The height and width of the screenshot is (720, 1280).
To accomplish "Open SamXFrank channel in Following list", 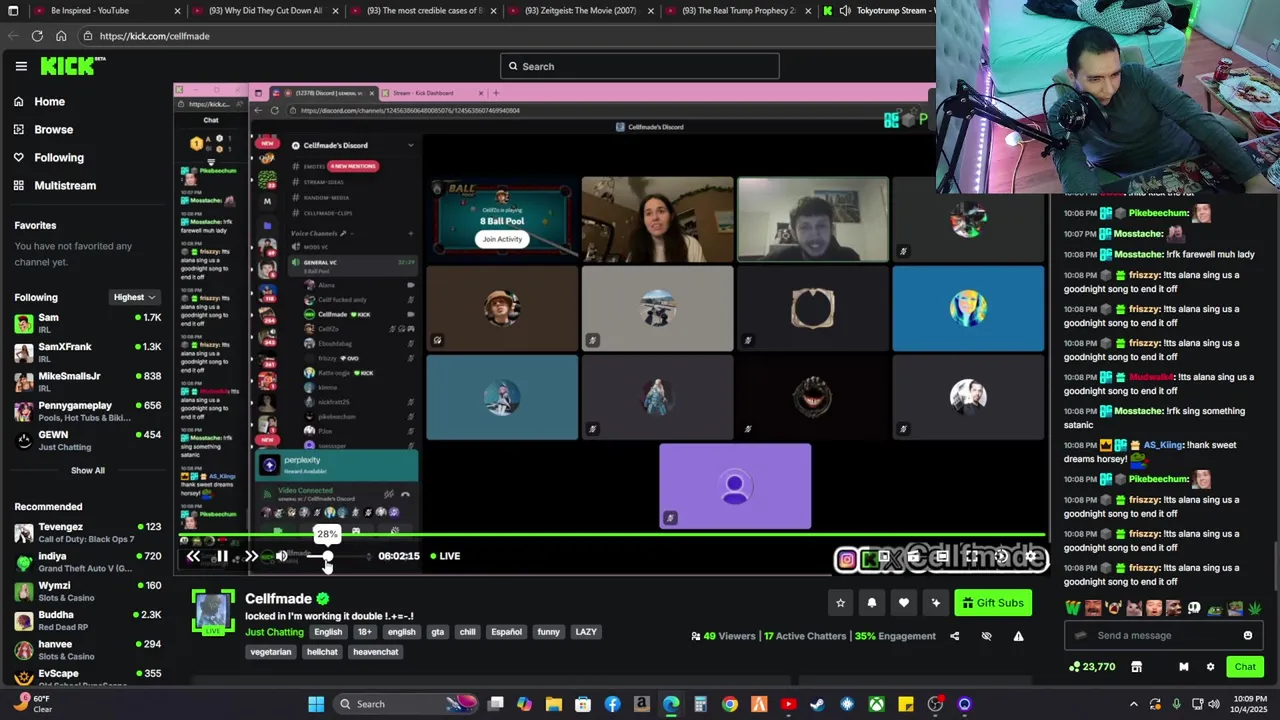I will click(x=86, y=352).
